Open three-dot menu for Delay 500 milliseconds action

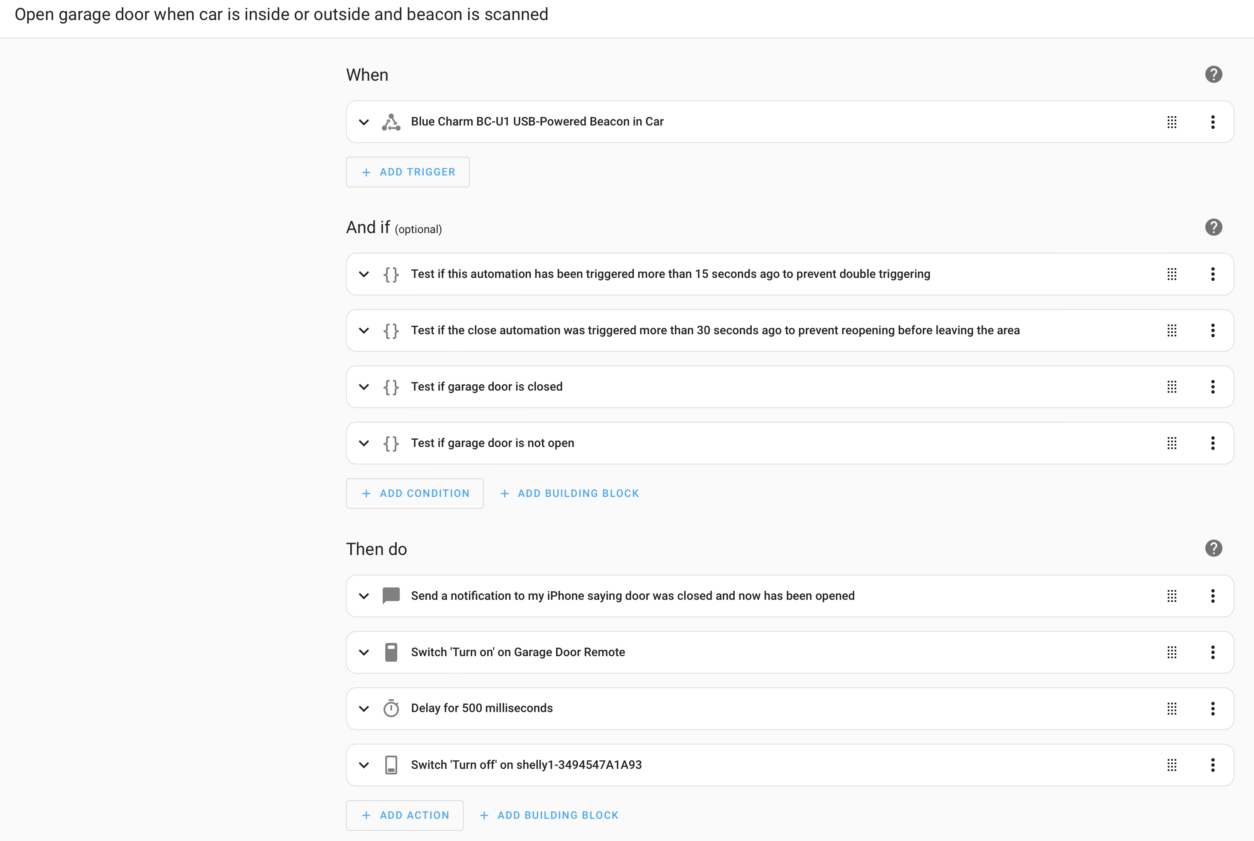(x=1212, y=709)
